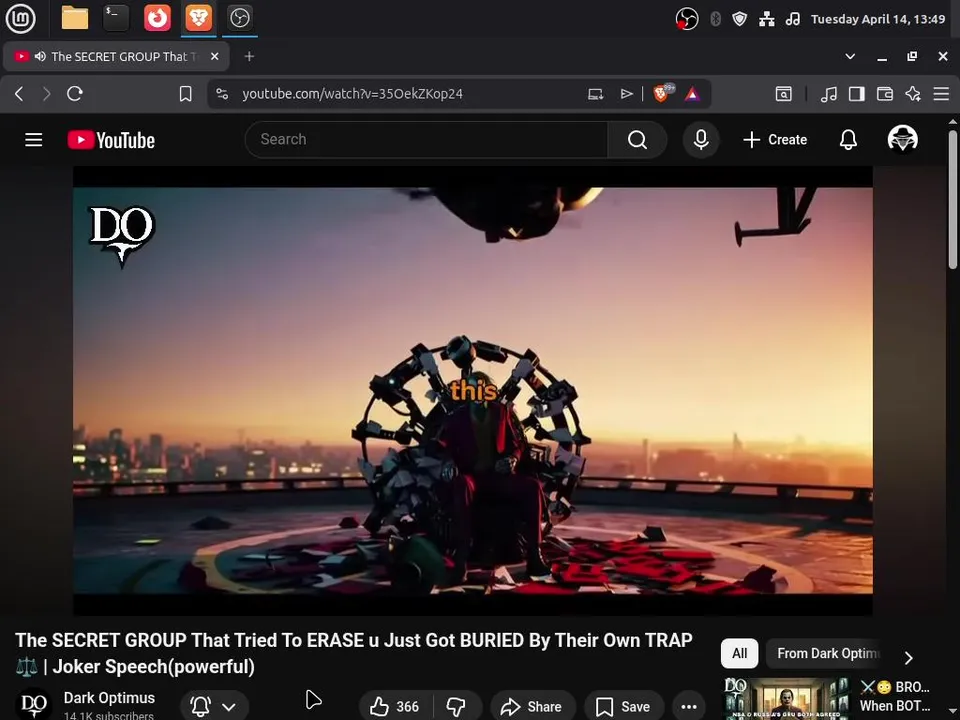Click the share/send arrow icon in address bar
Screen dimensions: 960x720
pyautogui.click(x=626, y=94)
